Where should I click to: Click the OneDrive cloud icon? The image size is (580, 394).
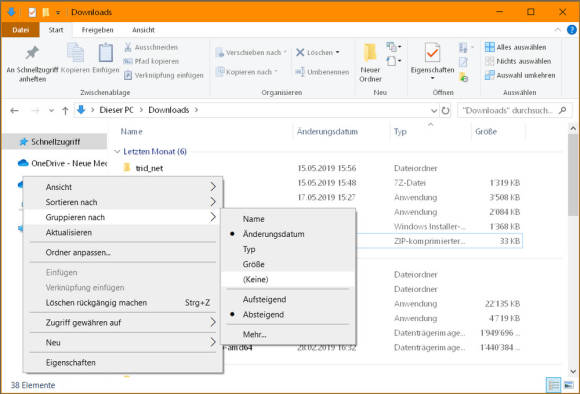[23, 163]
